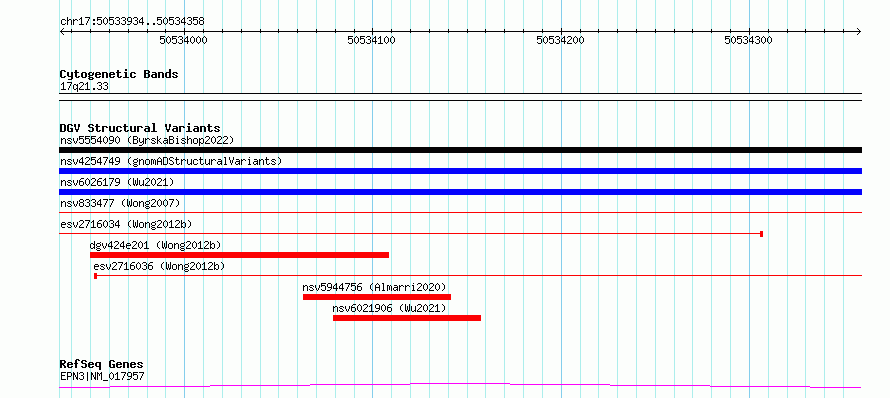Click the red start marker of esv2716036
The width and height of the screenshot is (890, 398).
pos(95,276)
